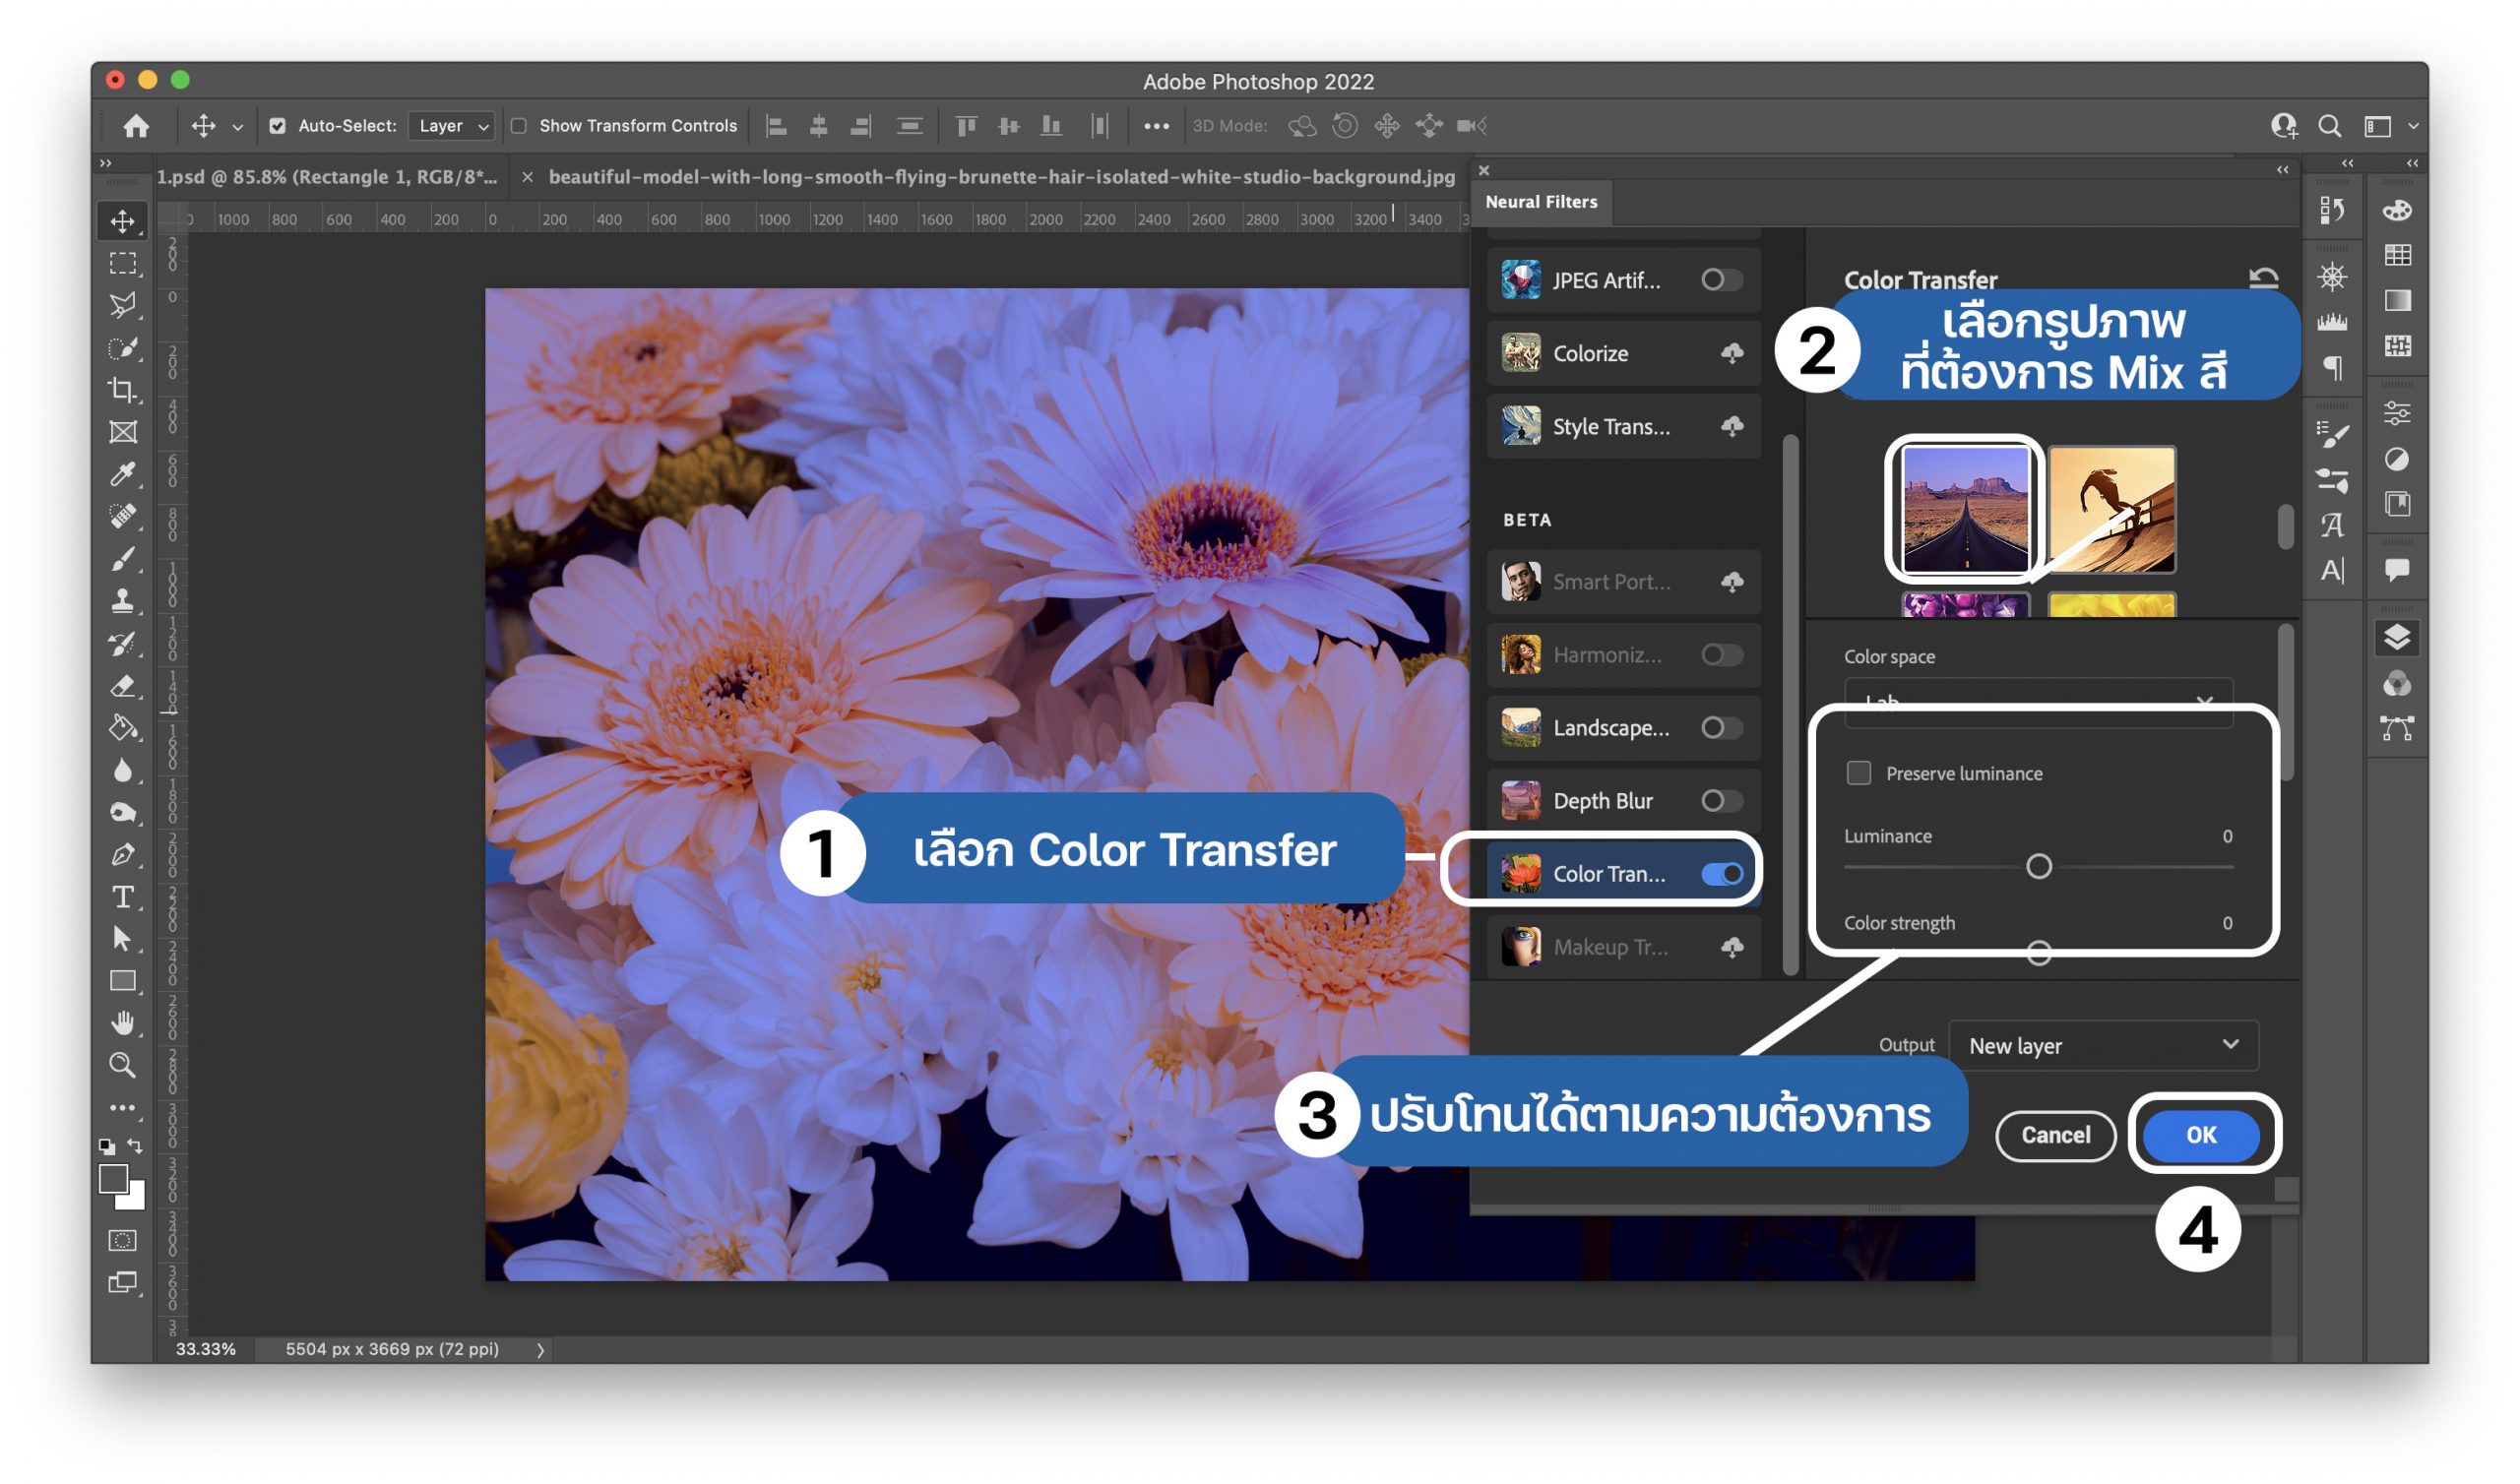Select the Zoom tool in toolbar
Image resolution: width=2520 pixels, height=1484 pixels.
tap(122, 1065)
